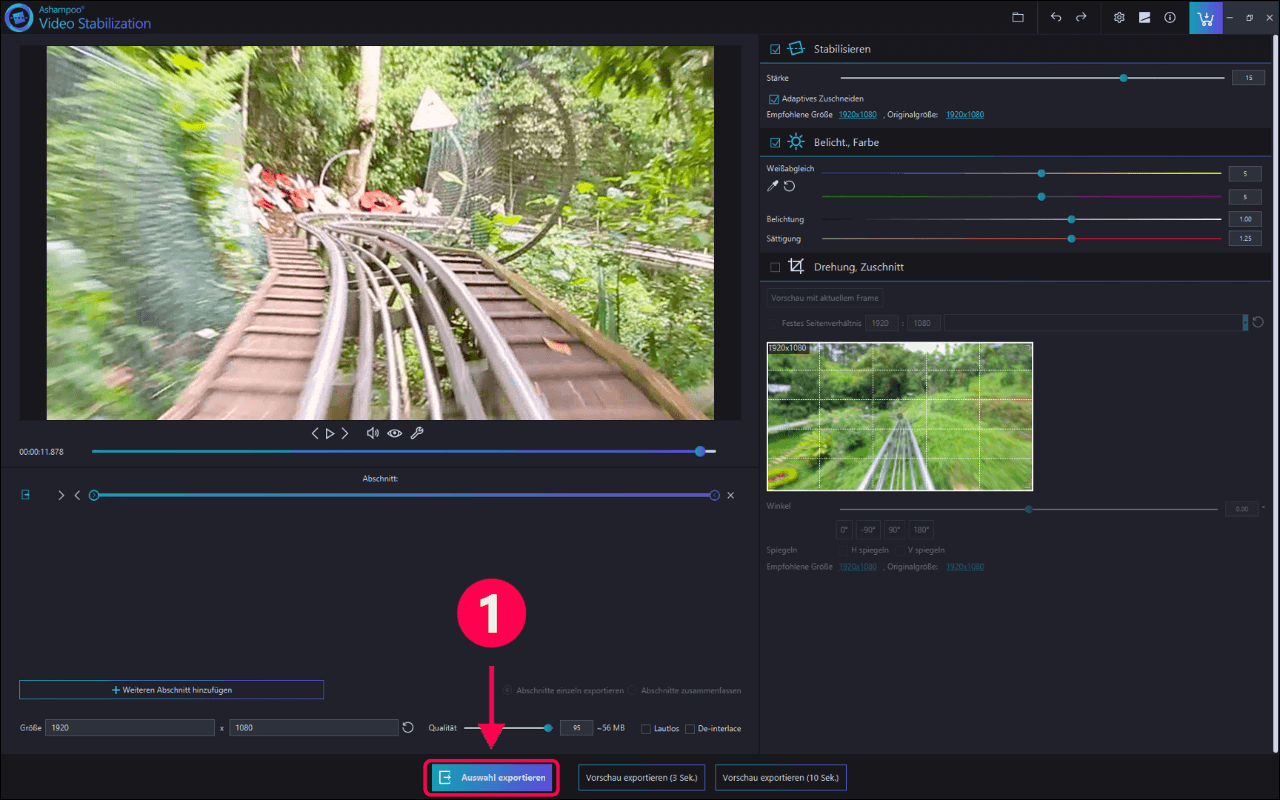This screenshot has width=1280, height=800.
Task: Click the height field showing 1080
Action: pyautogui.click(x=314, y=728)
